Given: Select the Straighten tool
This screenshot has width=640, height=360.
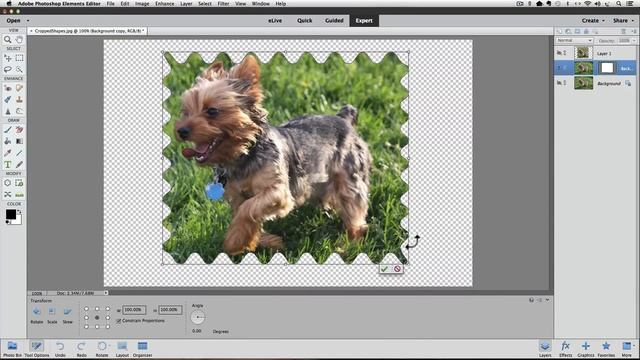Looking at the screenshot, I should point(19,195).
